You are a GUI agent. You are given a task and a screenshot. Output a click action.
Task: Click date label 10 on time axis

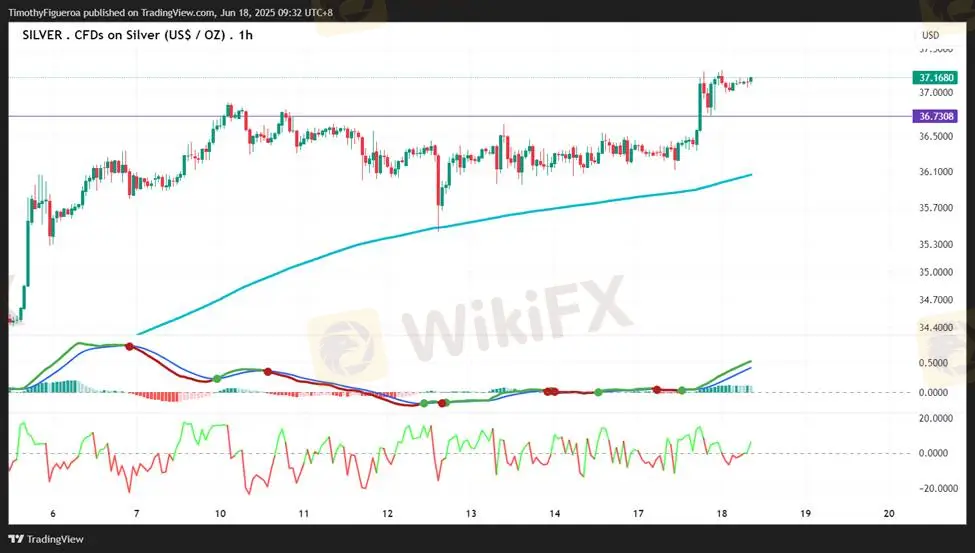[x=220, y=514]
